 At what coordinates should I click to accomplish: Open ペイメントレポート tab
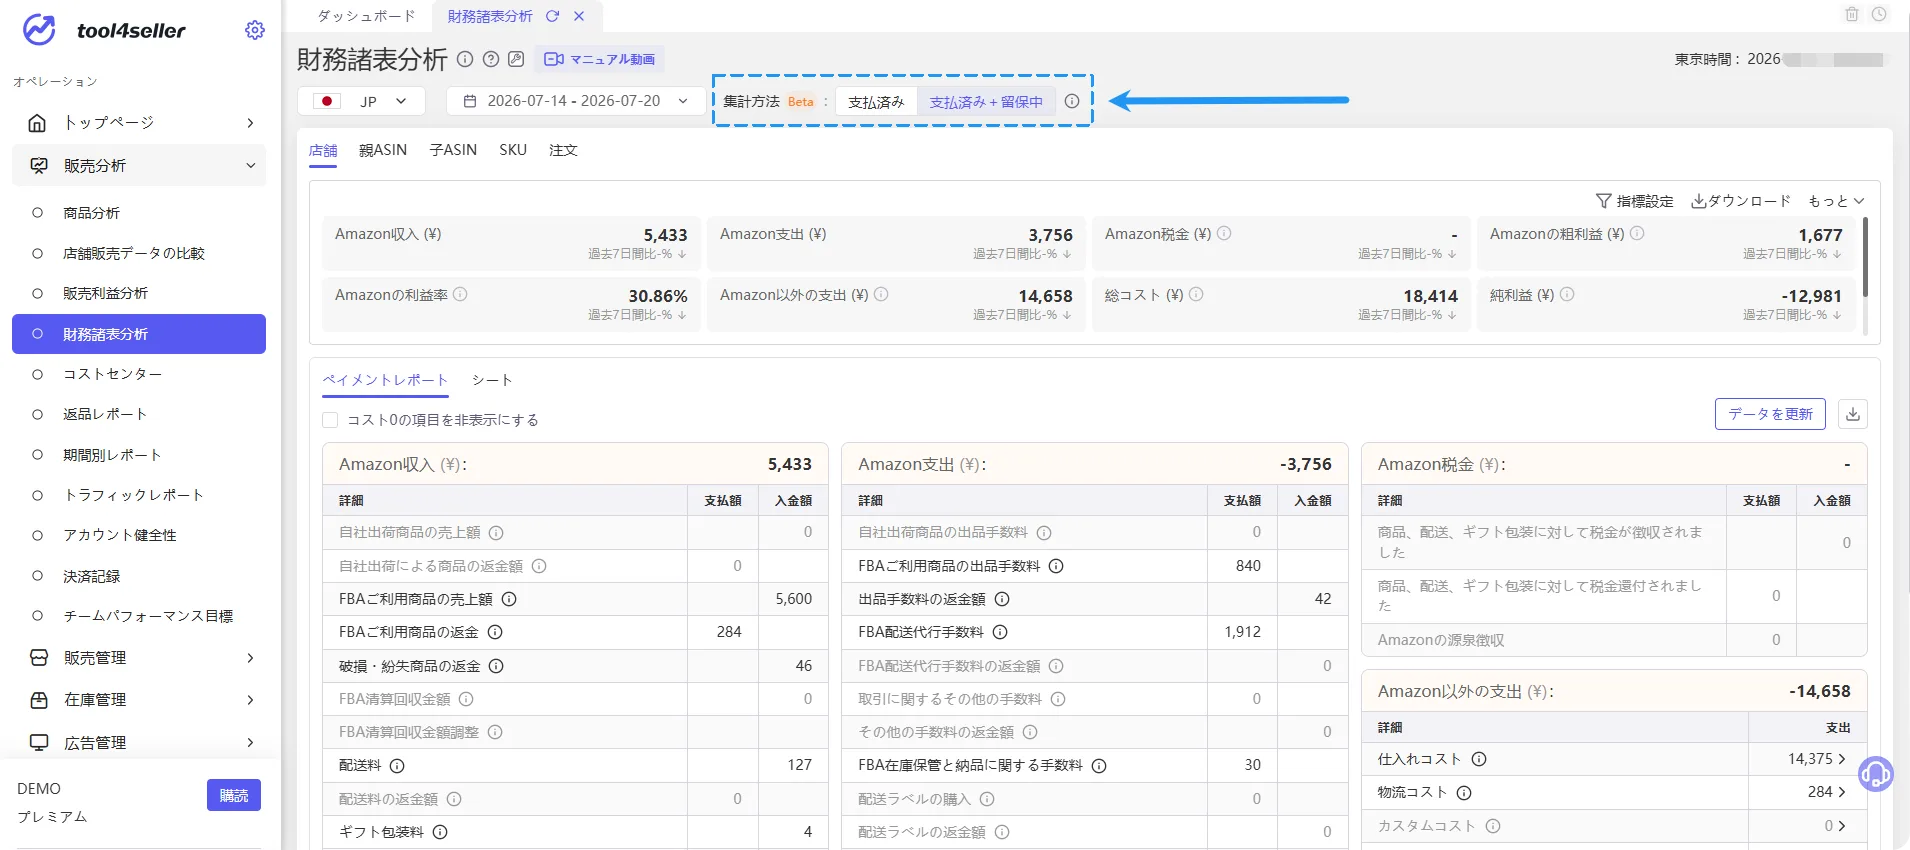pyautogui.click(x=385, y=380)
